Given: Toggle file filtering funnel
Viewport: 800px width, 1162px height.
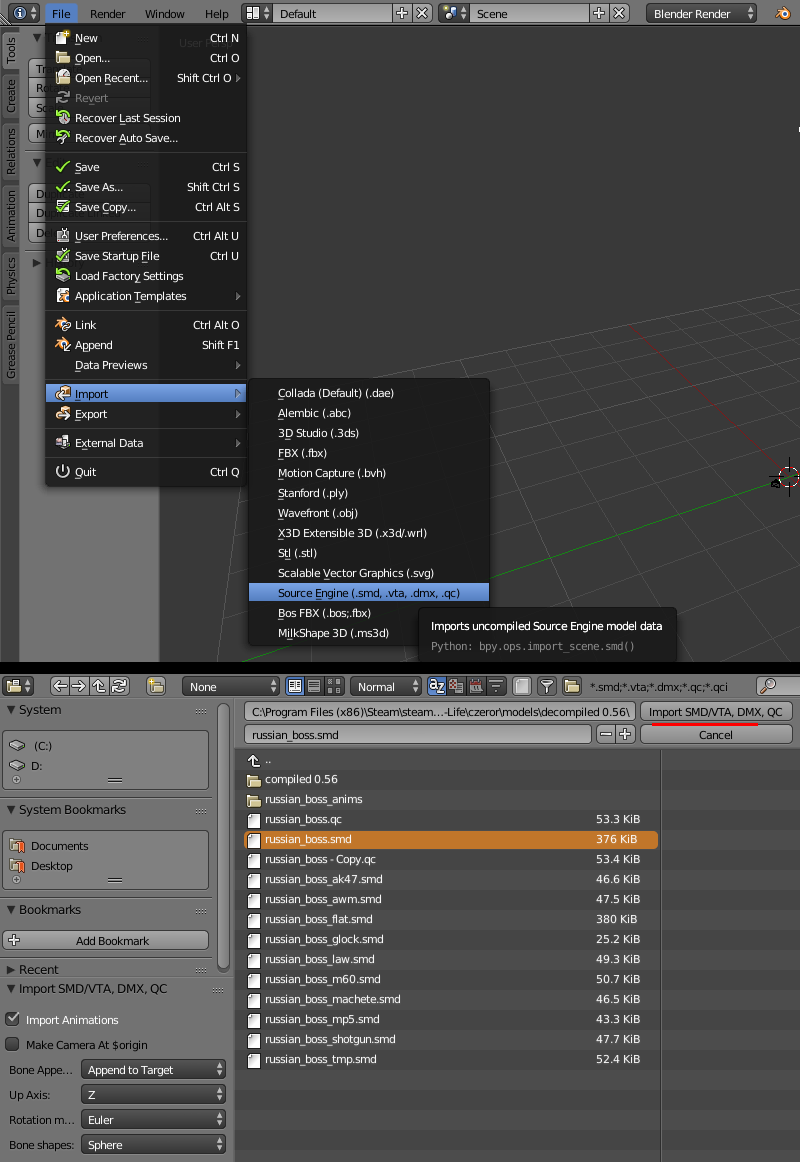Looking at the screenshot, I should tap(547, 686).
